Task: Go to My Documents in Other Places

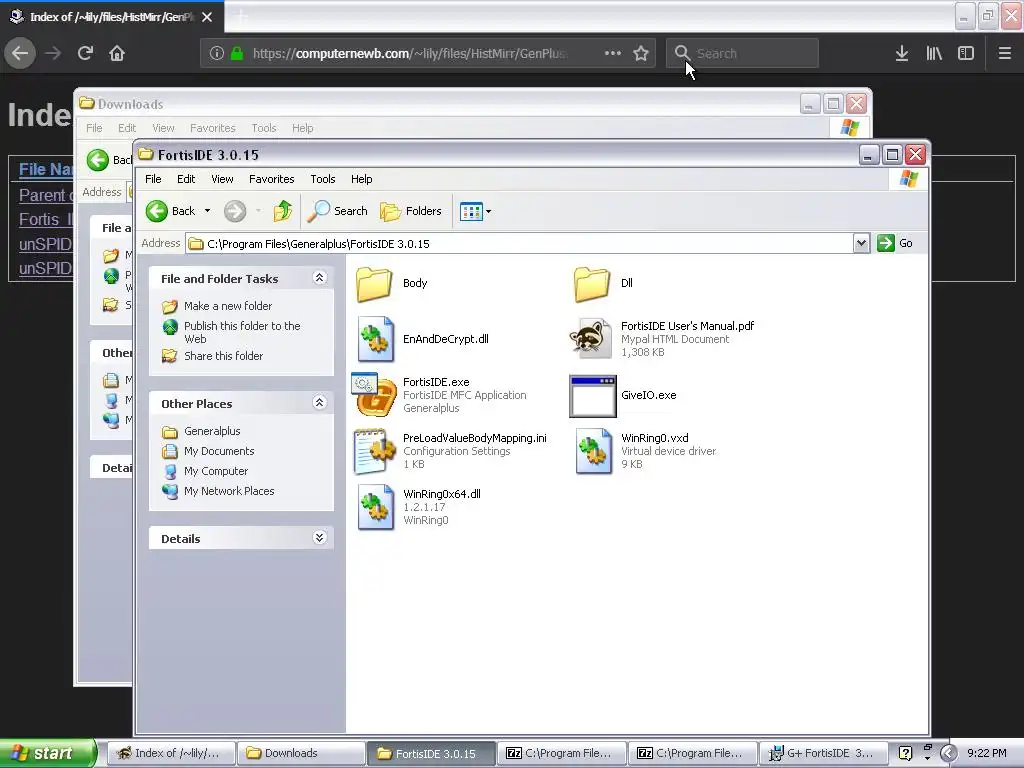Action: pyautogui.click(x=219, y=451)
